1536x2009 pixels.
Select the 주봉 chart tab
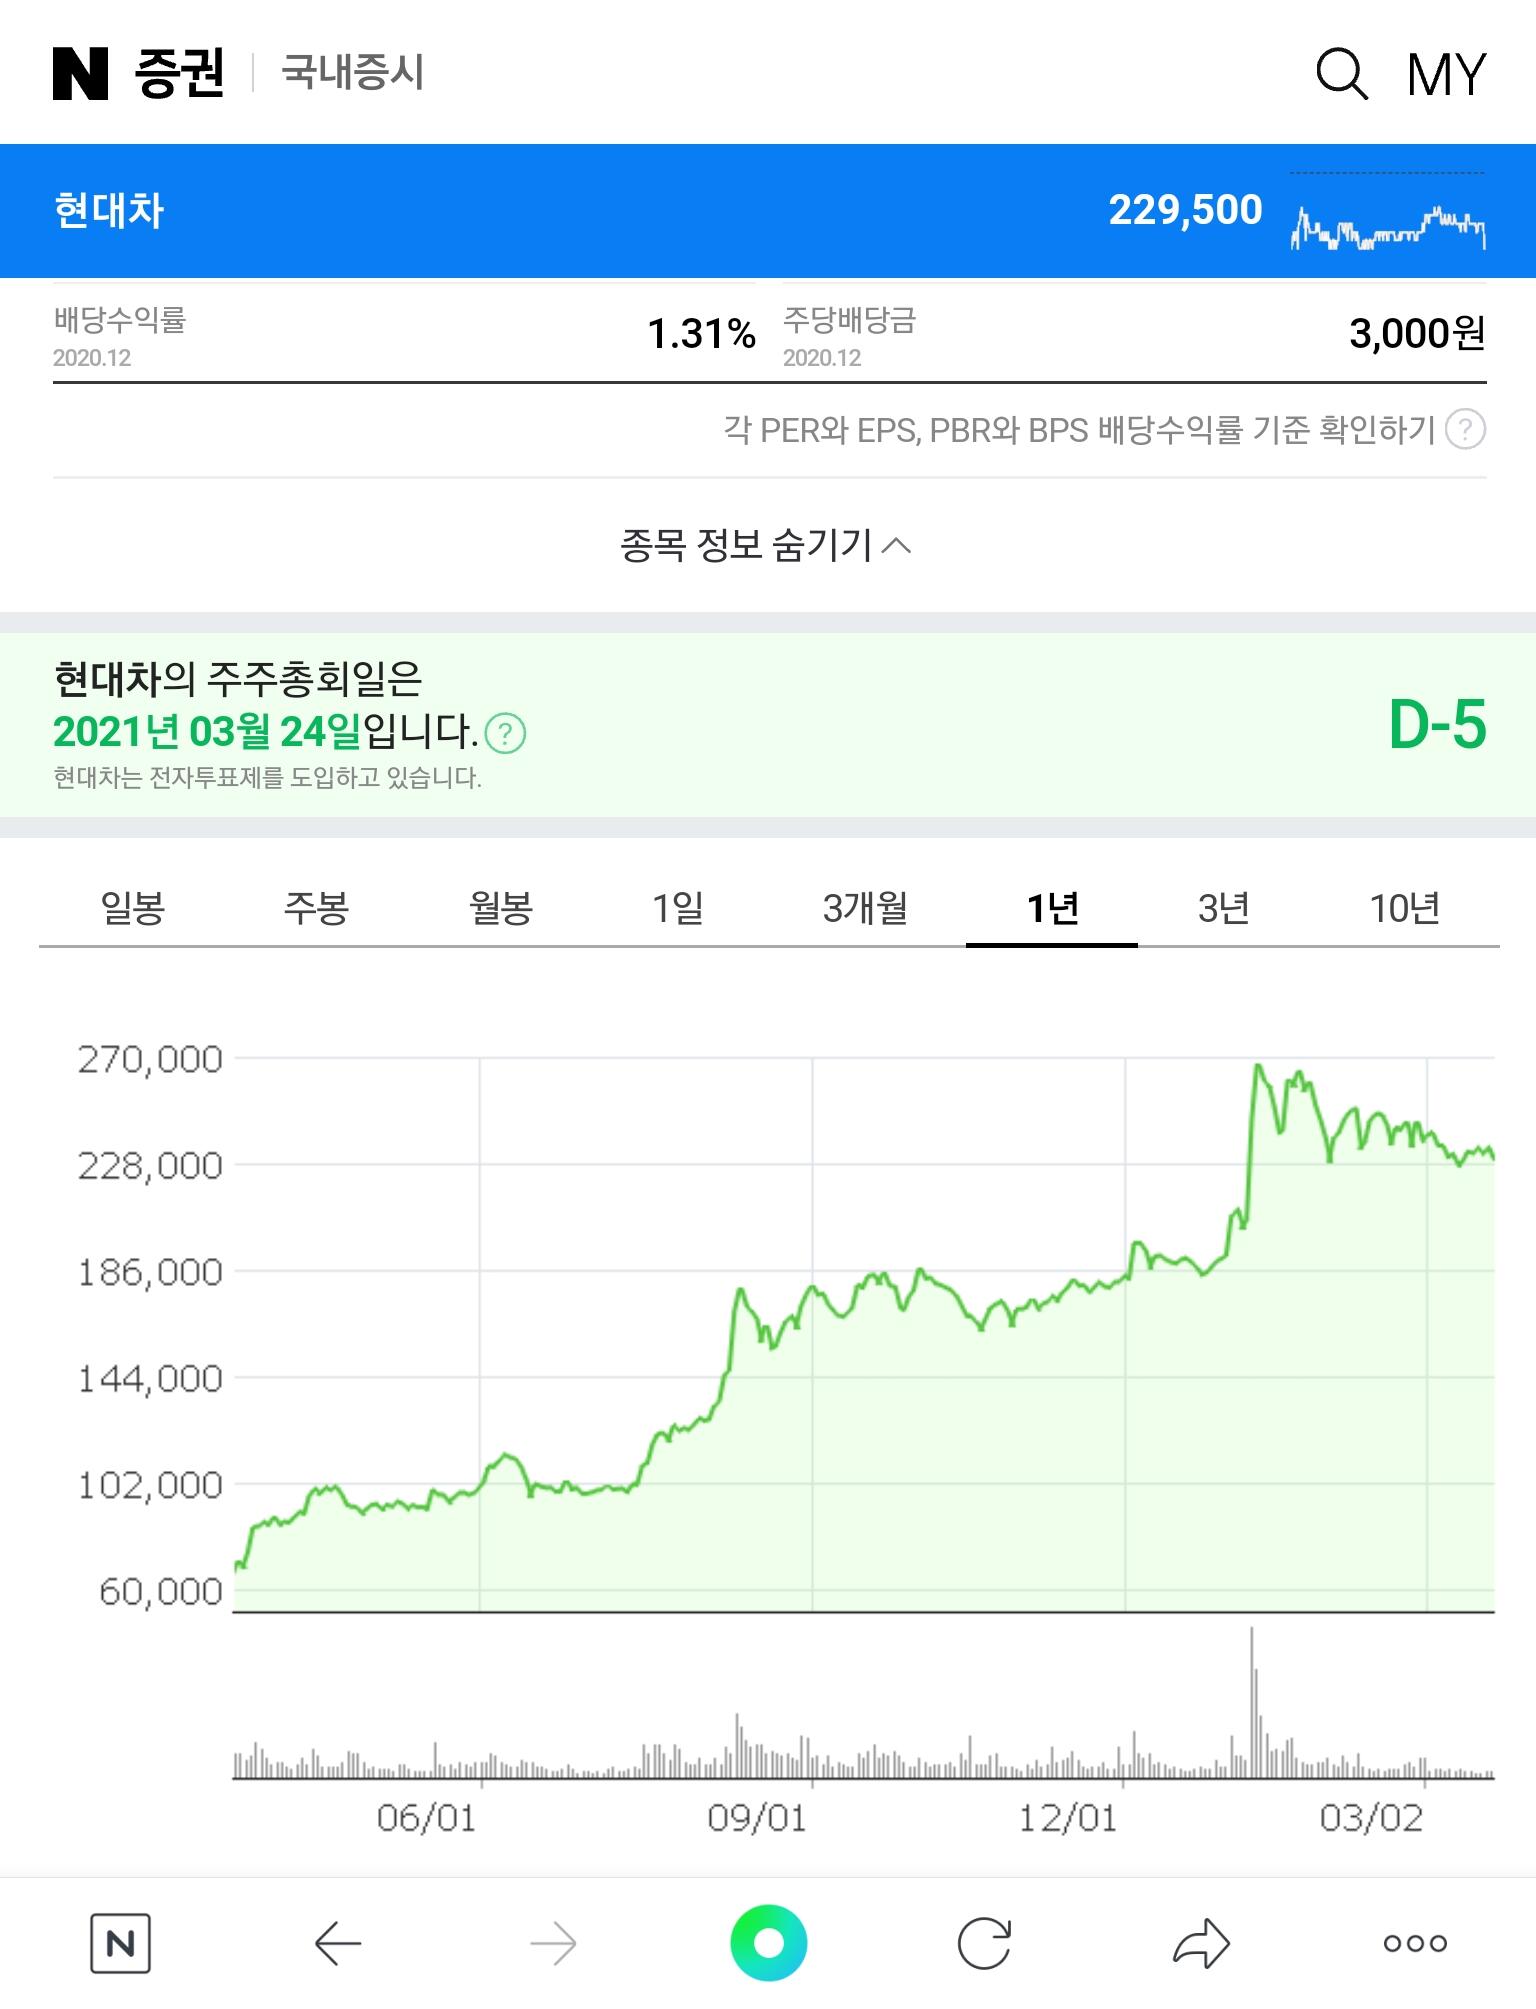click(316, 908)
